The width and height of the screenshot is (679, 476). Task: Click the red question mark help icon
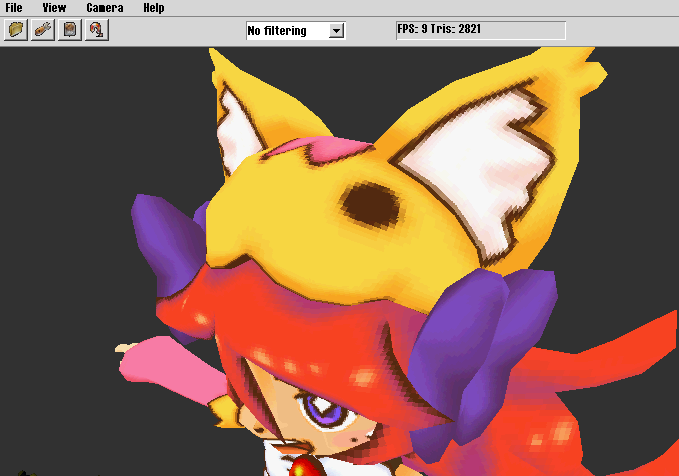pyautogui.click(x=97, y=30)
